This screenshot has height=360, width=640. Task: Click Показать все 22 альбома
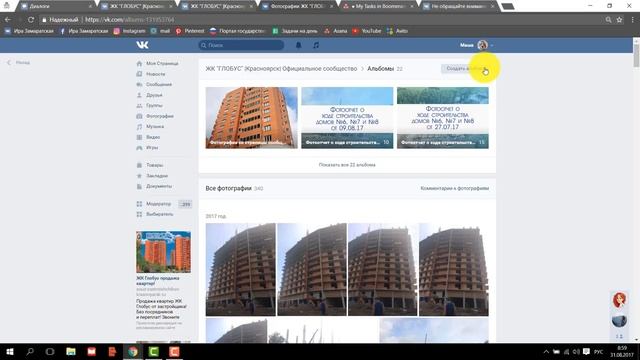(x=347, y=165)
